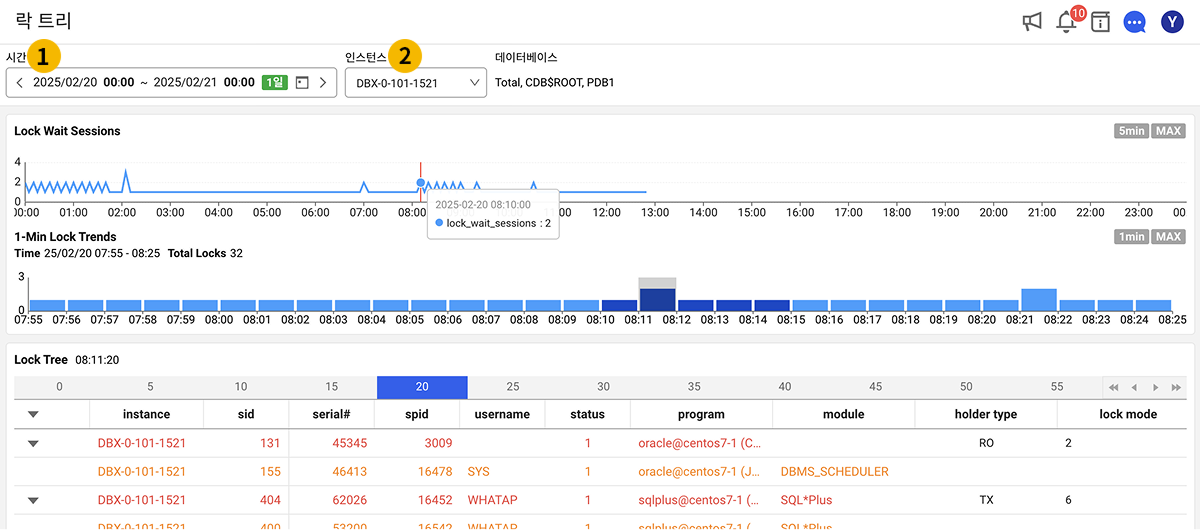Open the calendar picker icon

click(x=302, y=83)
